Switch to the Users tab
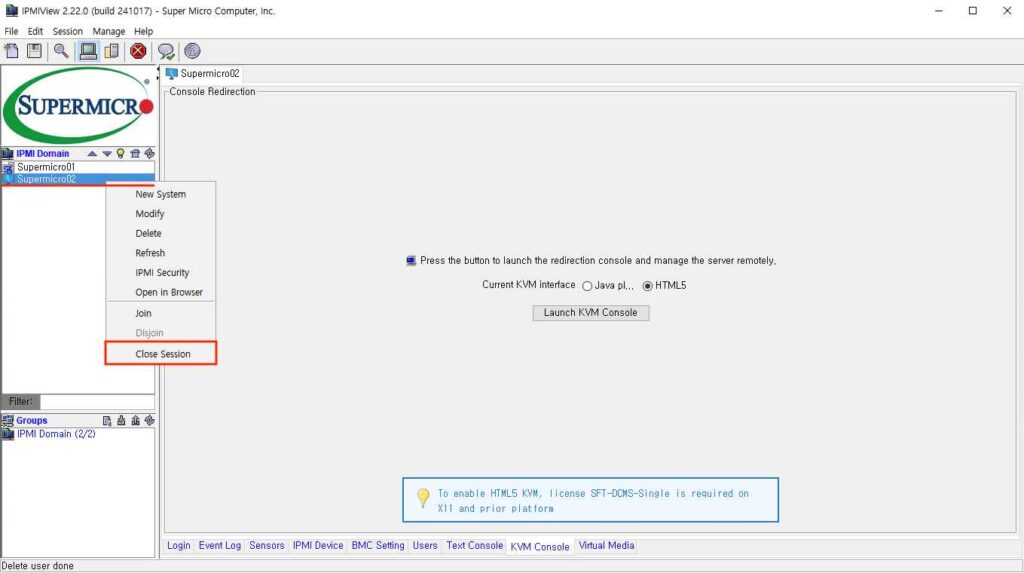This screenshot has height=573, width=1024. 425,546
